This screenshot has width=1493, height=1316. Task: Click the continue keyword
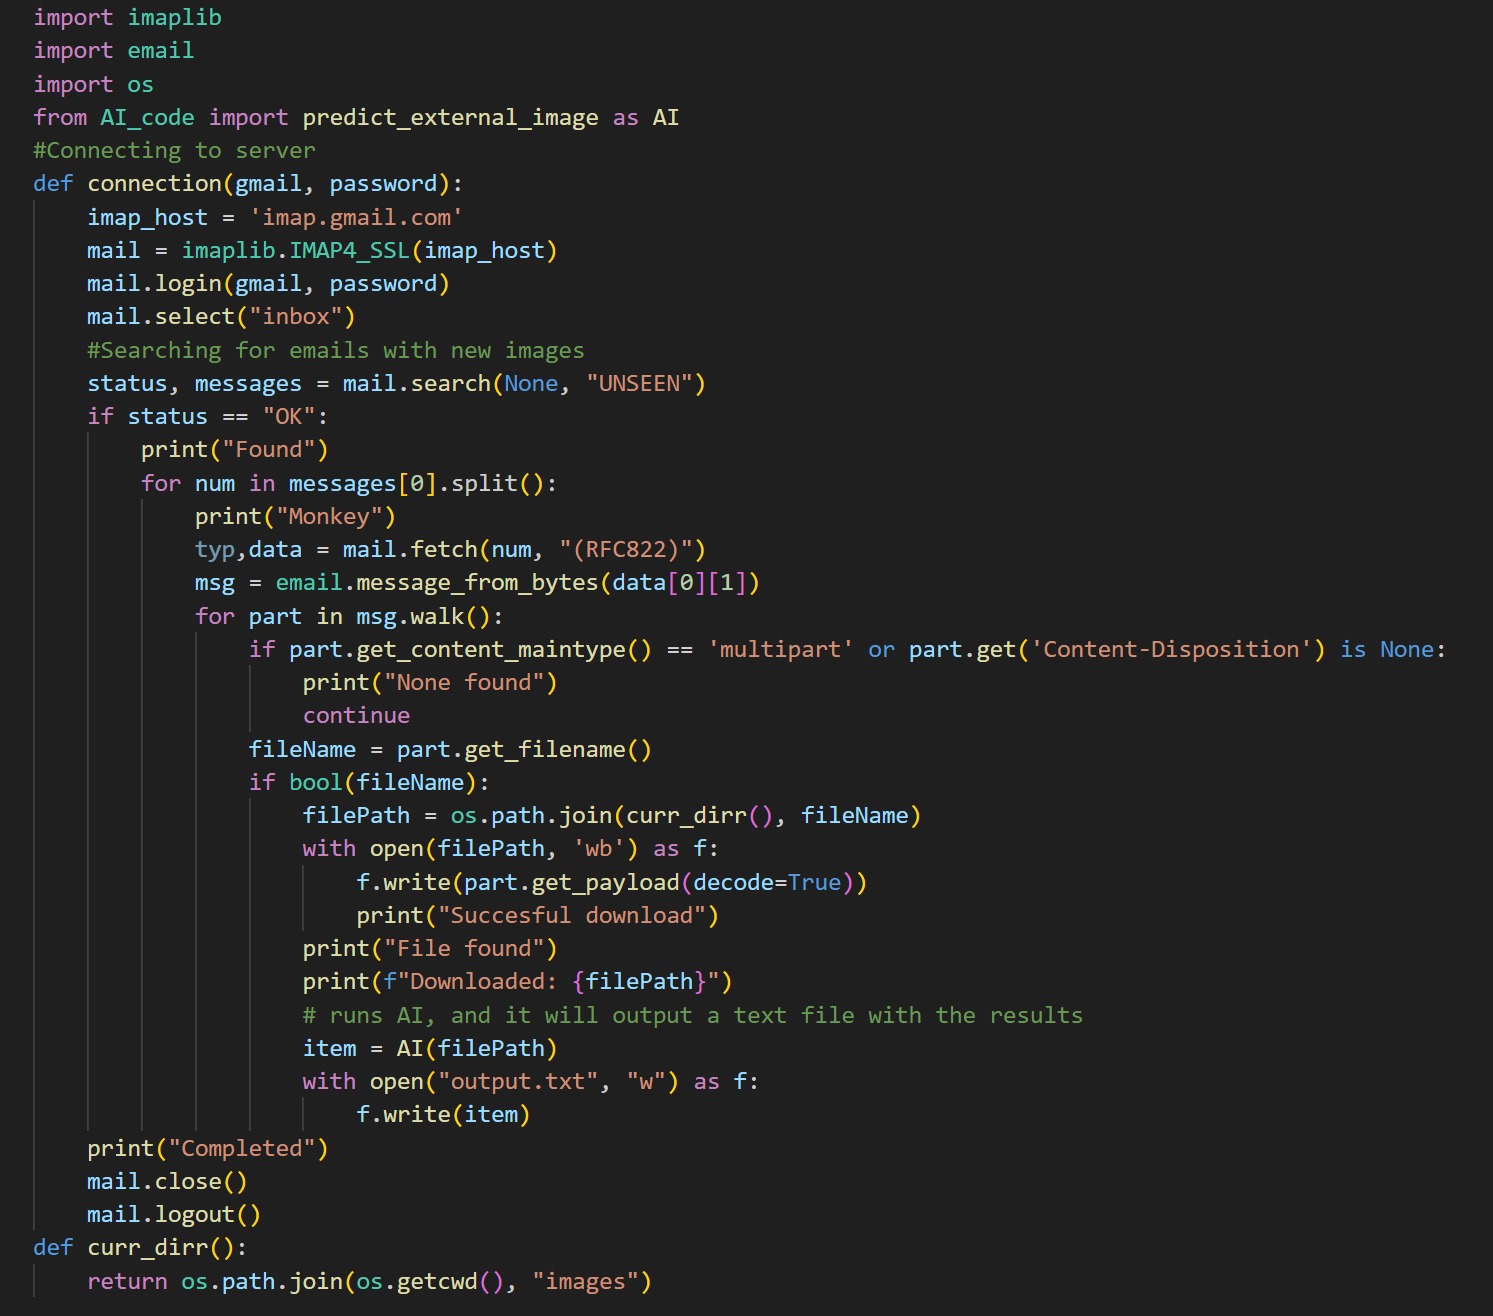click(x=356, y=716)
